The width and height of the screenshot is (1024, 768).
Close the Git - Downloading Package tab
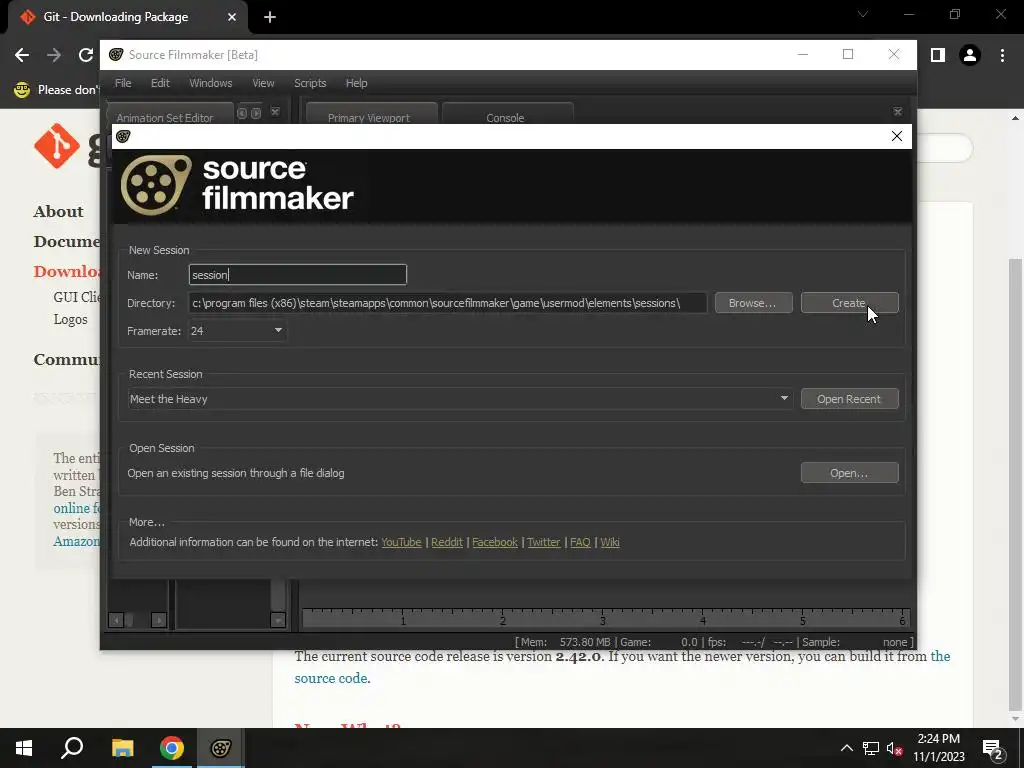click(232, 17)
